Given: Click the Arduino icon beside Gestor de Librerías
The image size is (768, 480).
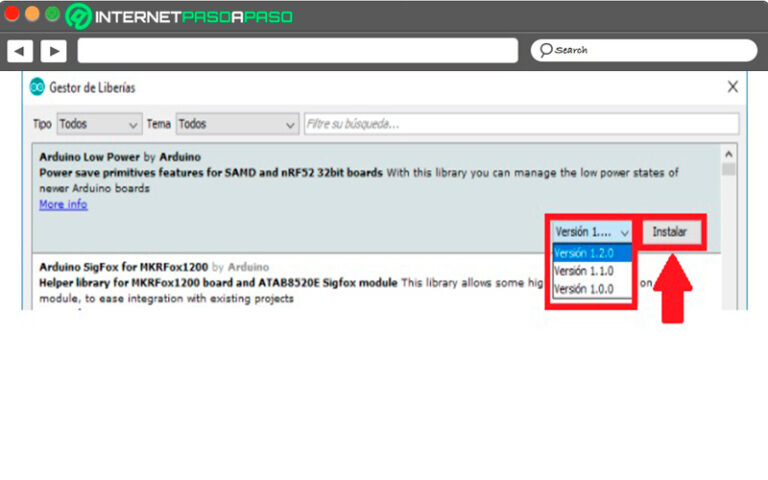Looking at the screenshot, I should tap(37, 87).
